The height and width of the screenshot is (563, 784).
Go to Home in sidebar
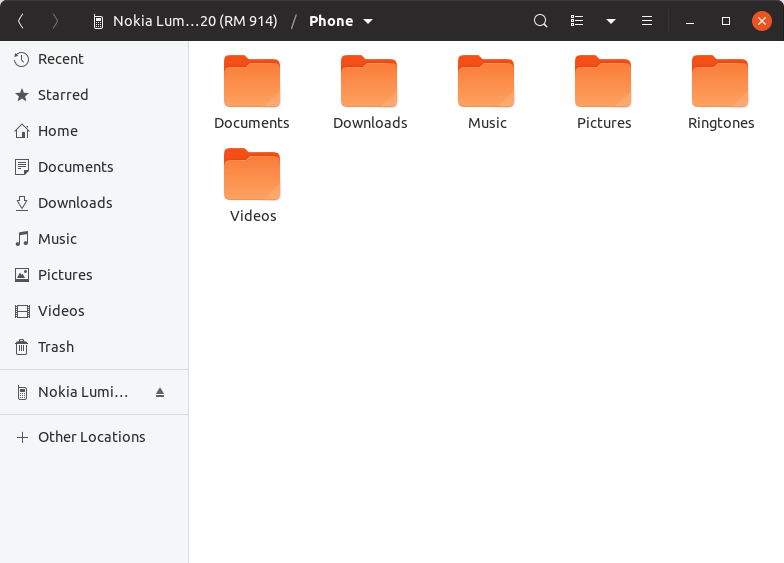pyautogui.click(x=57, y=131)
